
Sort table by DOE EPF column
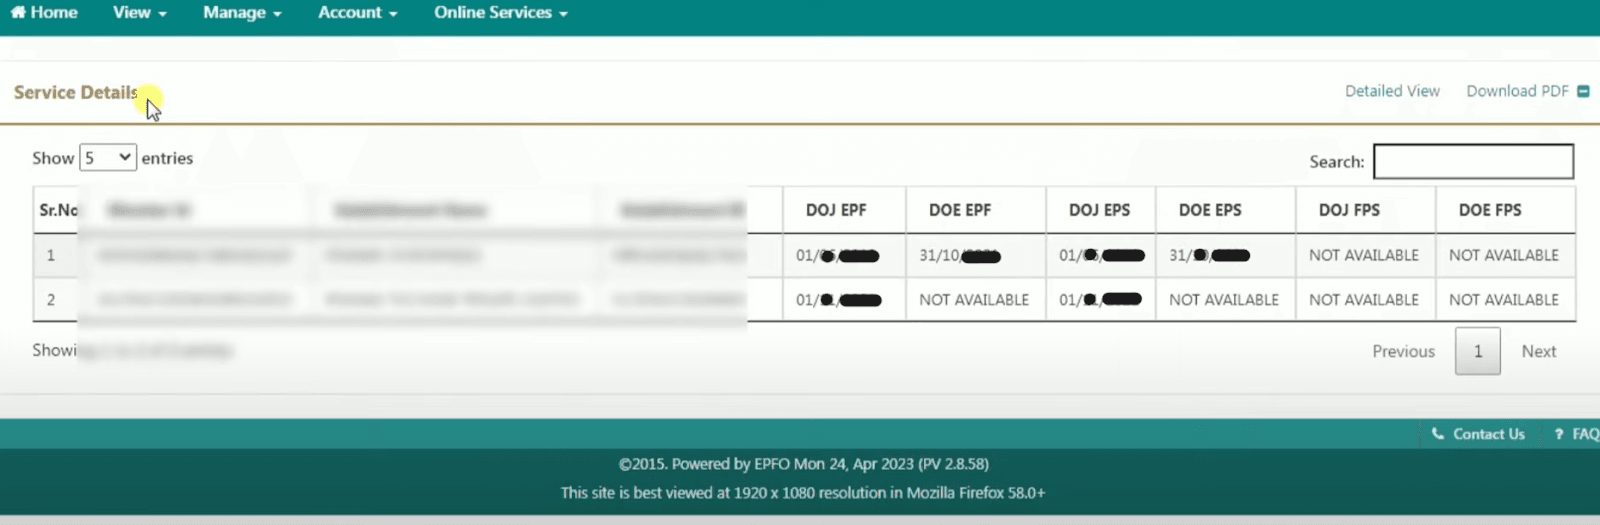coord(960,210)
